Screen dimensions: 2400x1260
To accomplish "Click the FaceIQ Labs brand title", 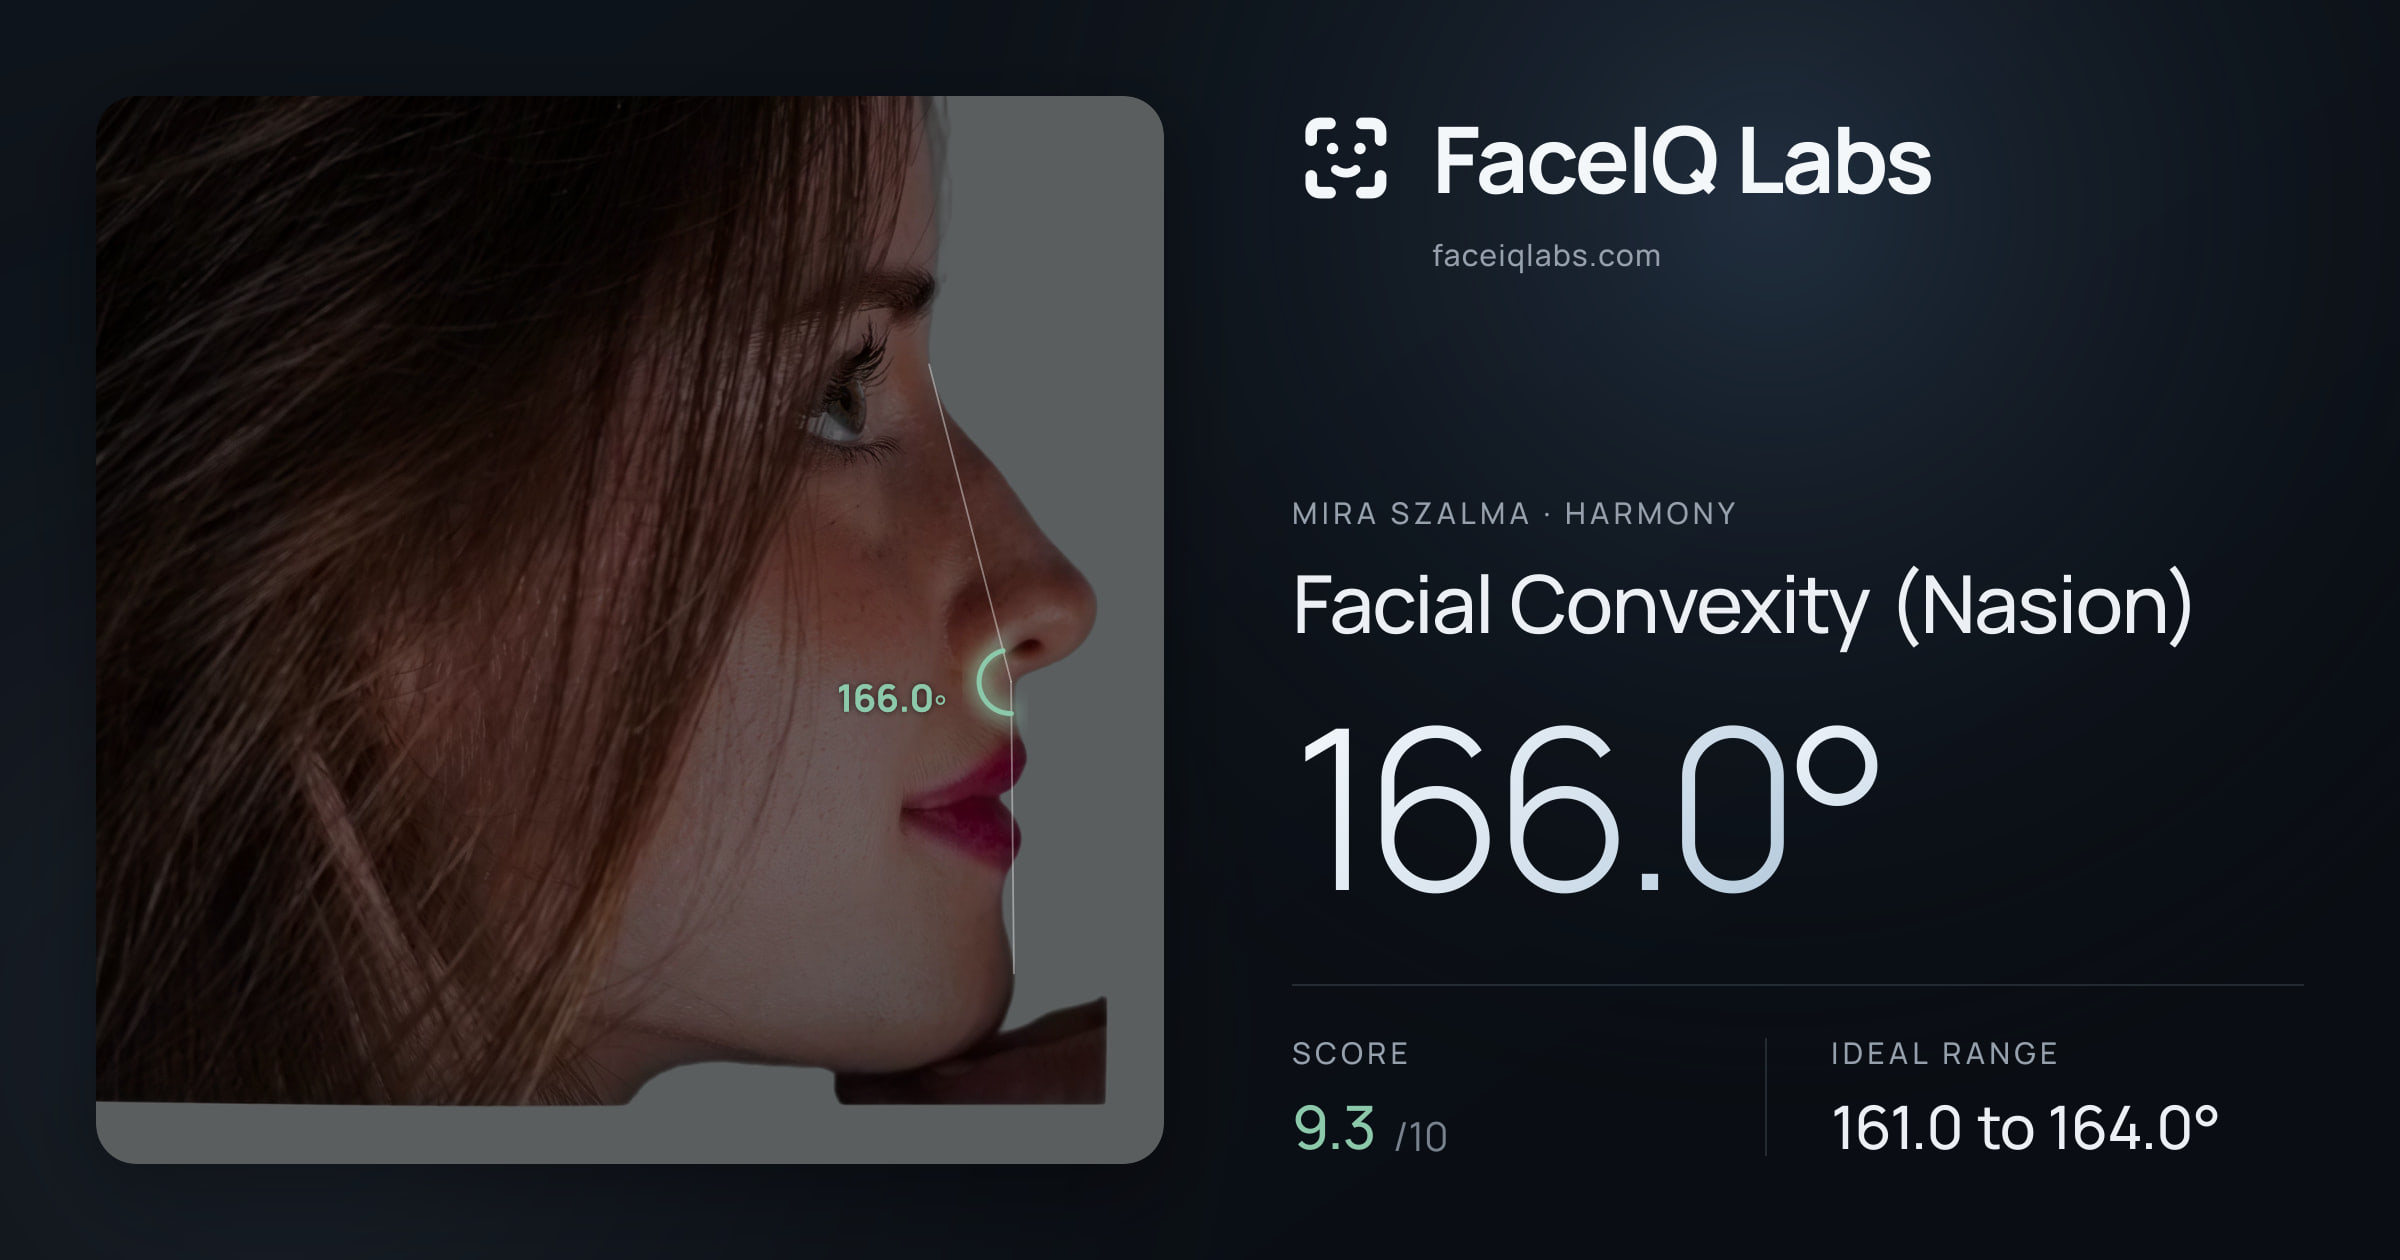I will pyautogui.click(x=1682, y=160).
